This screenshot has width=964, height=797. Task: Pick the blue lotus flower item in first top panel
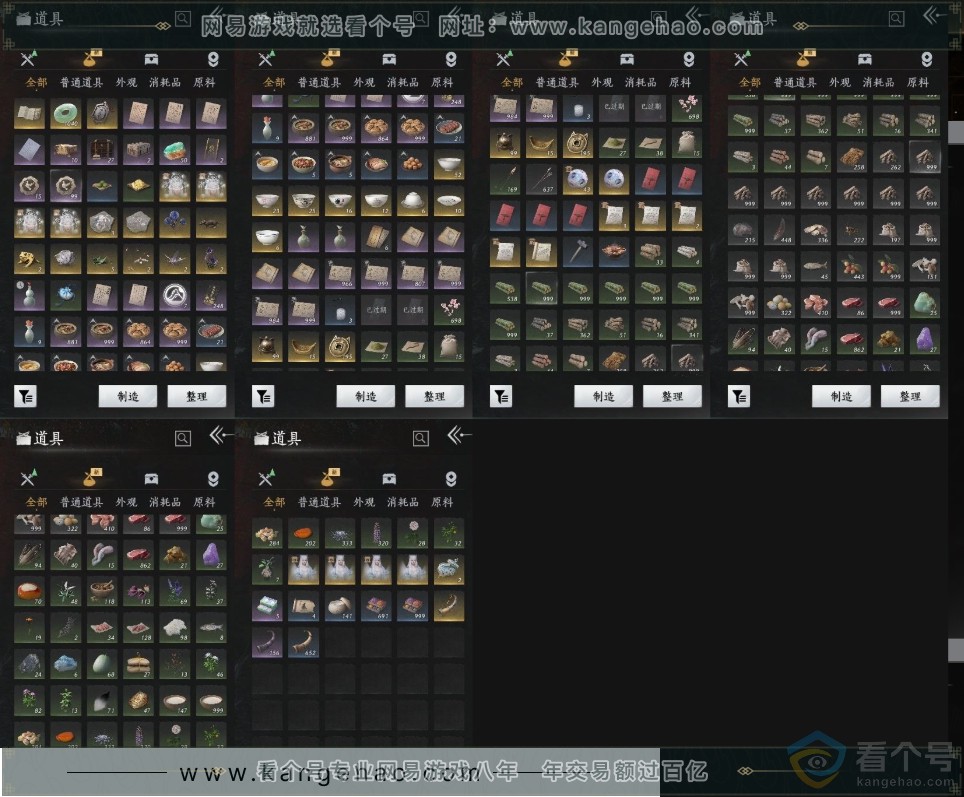pyautogui.click(x=66, y=296)
